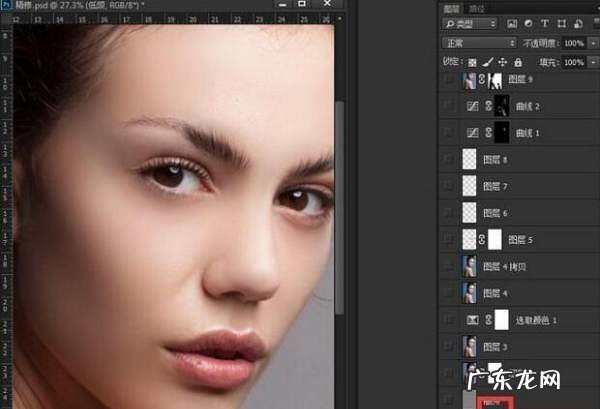Click the curves adjustment icon of 曲线 1
Screen dimensions: 600x409
click(x=473, y=133)
